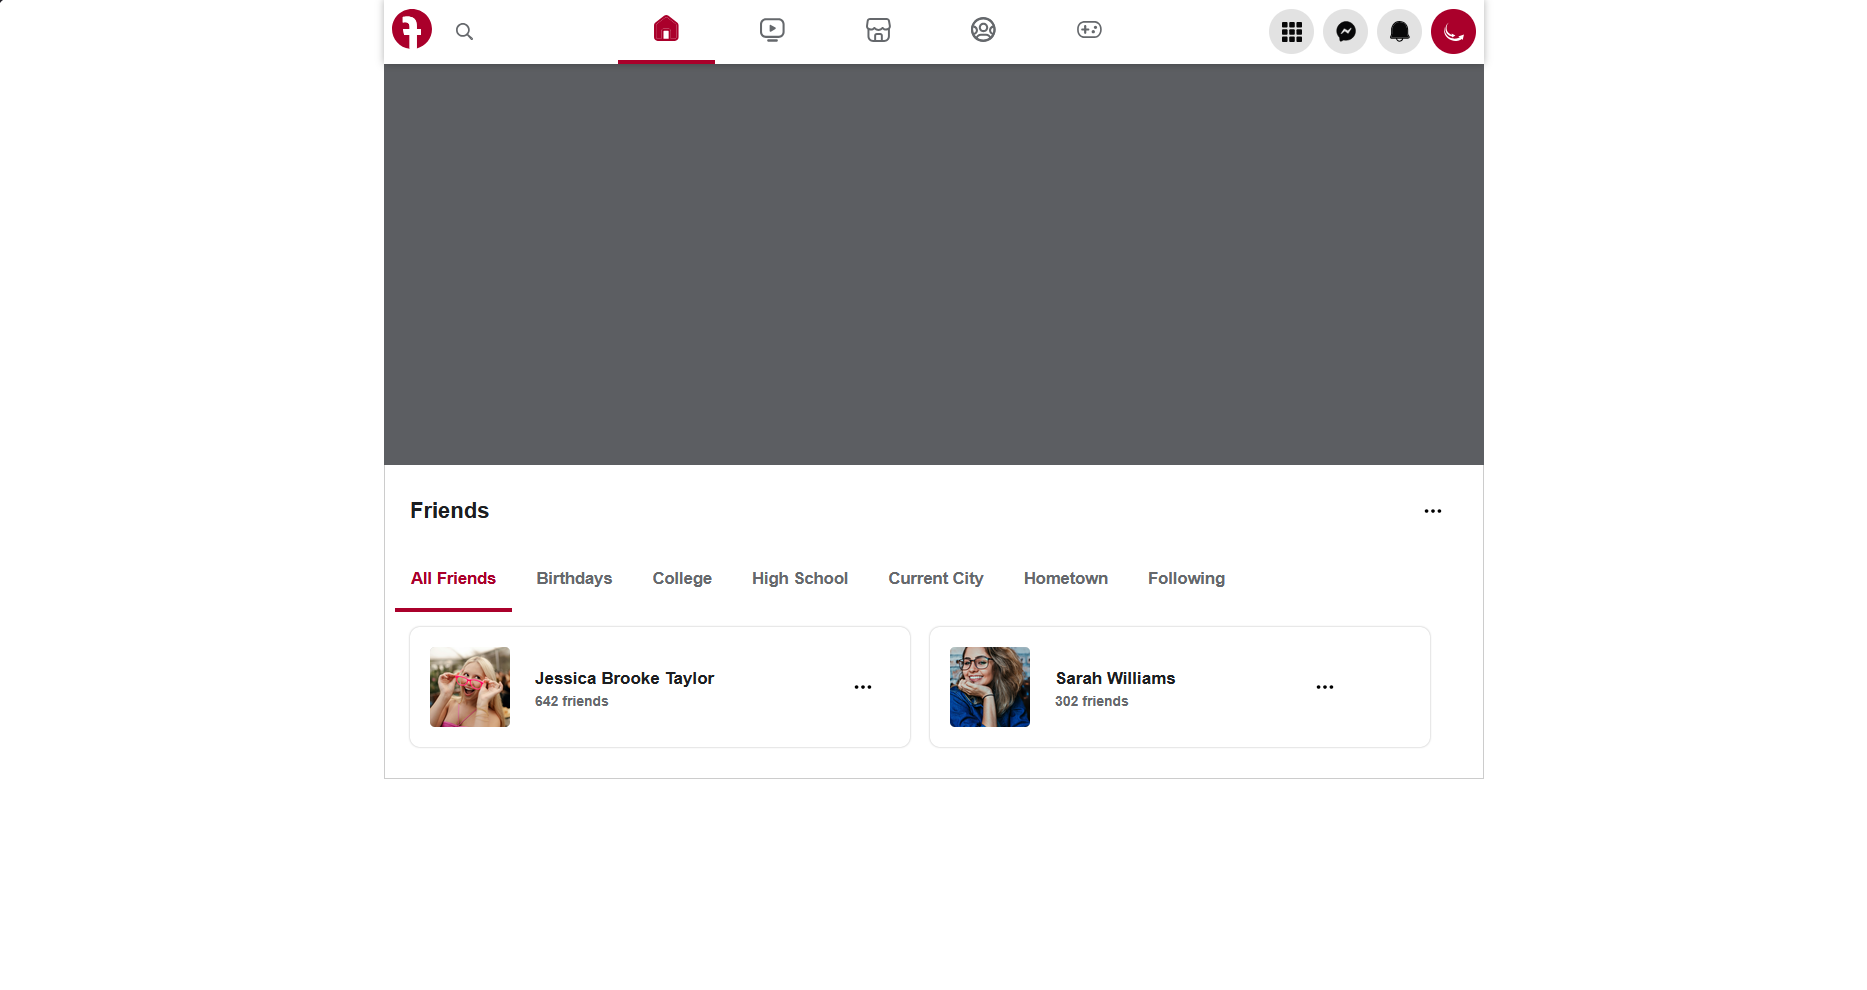The height and width of the screenshot is (990, 1867).
Task: Switch to the Following tab
Action: [x=1186, y=578]
